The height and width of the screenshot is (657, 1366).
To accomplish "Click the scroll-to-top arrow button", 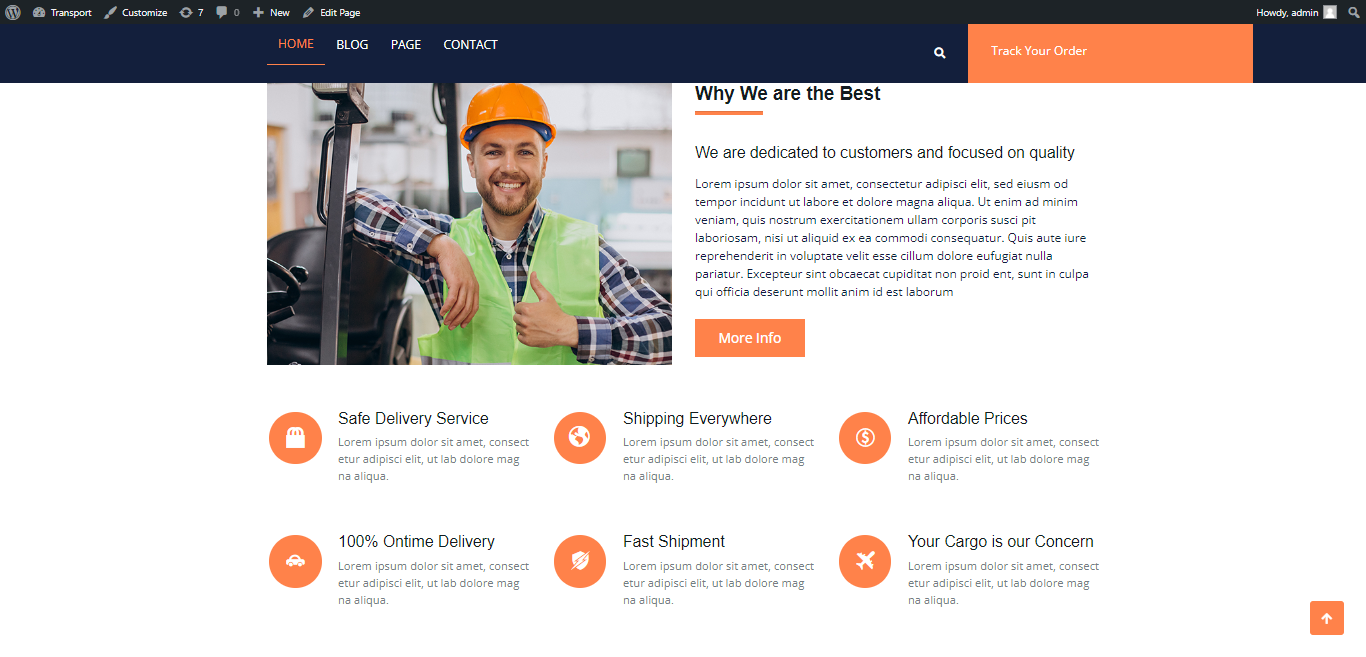I will tap(1327, 618).
